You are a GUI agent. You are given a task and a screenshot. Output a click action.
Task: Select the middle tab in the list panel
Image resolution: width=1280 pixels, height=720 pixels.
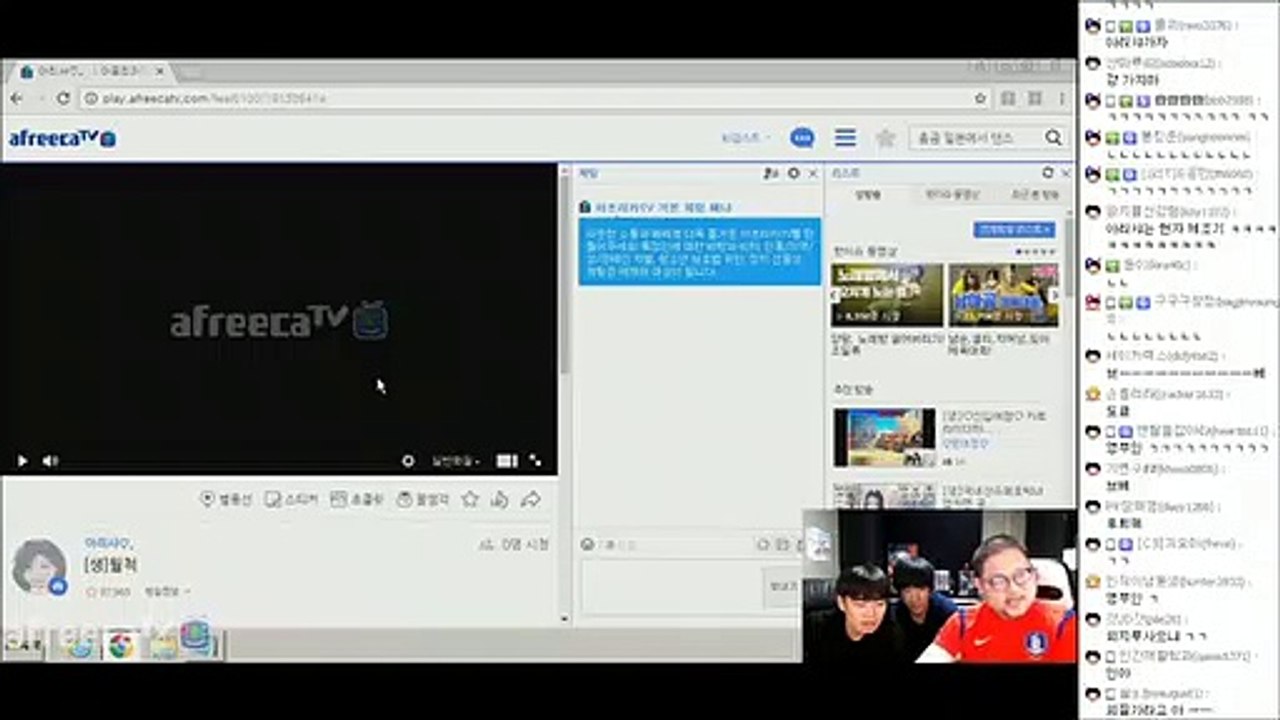[951, 194]
